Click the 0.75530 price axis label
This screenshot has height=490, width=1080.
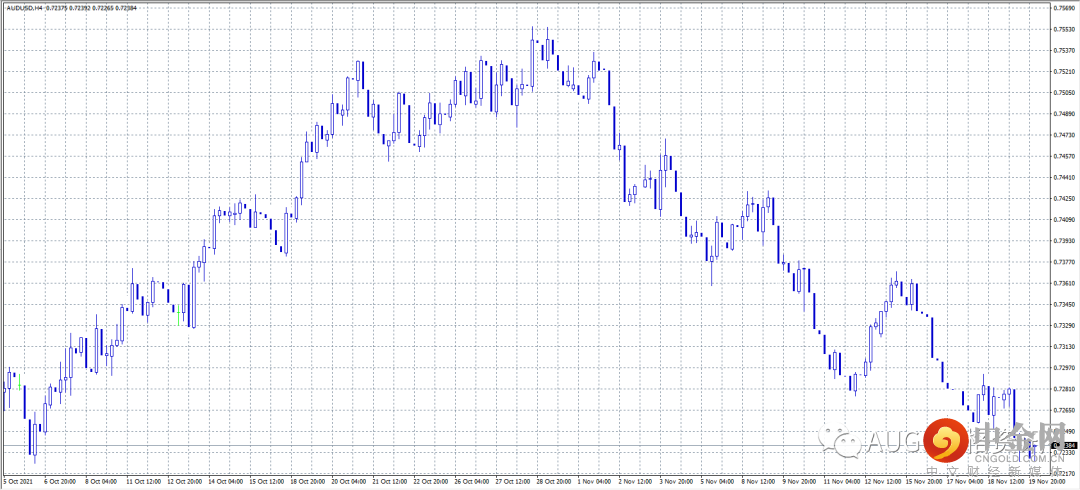[1065, 29]
